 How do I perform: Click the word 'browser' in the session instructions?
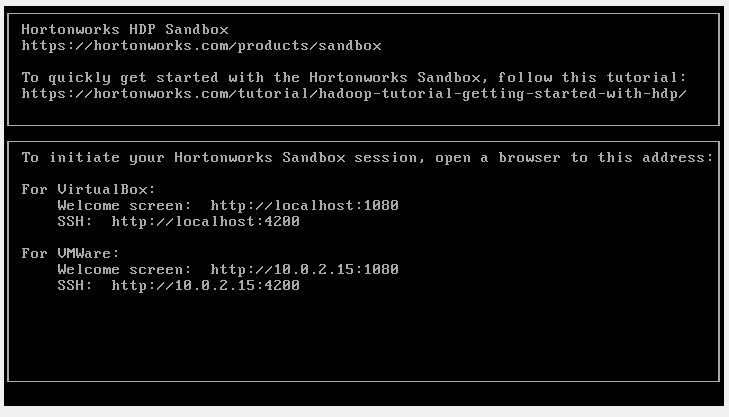click(529, 157)
